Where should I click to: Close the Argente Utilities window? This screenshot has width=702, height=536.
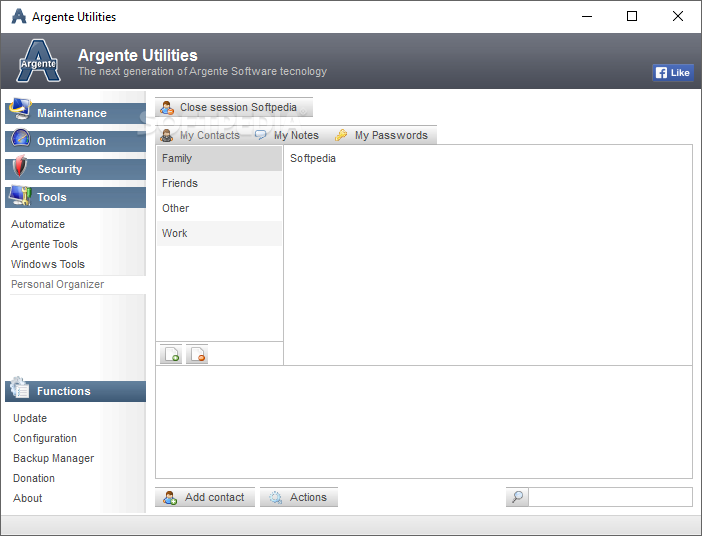tap(678, 17)
